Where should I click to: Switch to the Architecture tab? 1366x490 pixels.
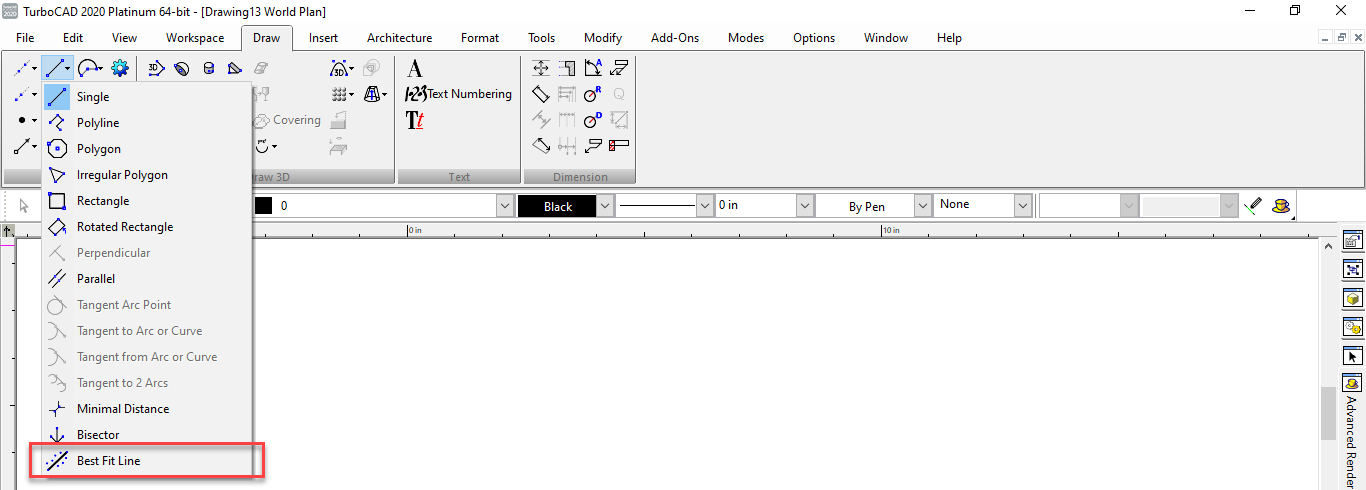(399, 38)
